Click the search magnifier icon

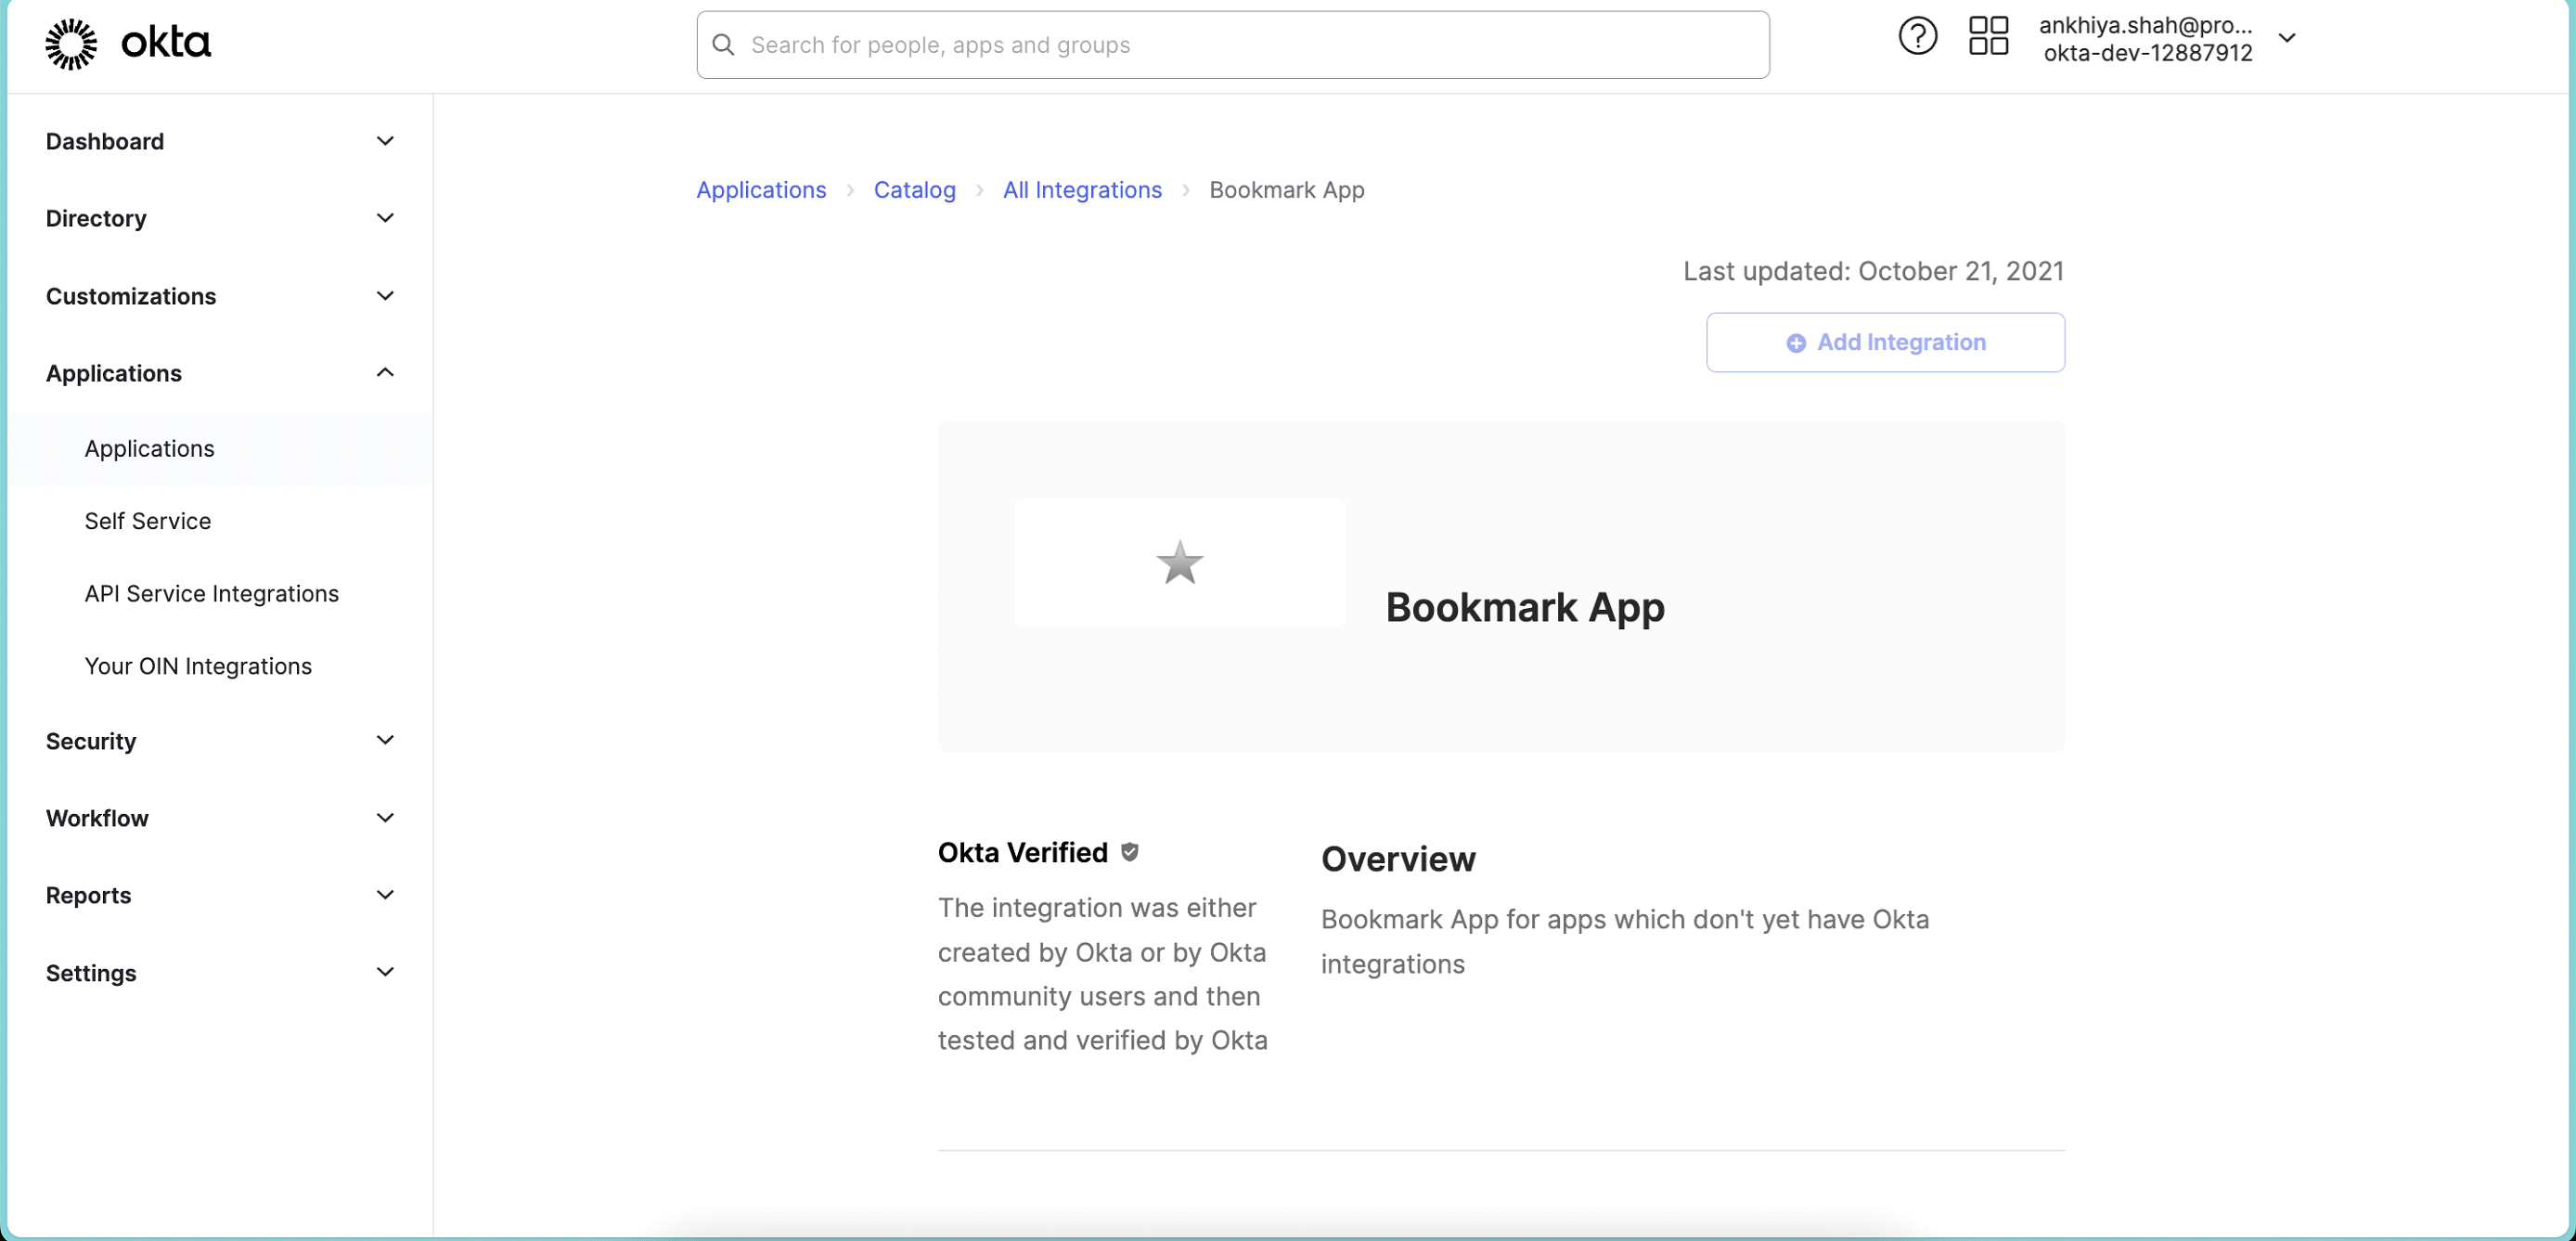click(722, 44)
